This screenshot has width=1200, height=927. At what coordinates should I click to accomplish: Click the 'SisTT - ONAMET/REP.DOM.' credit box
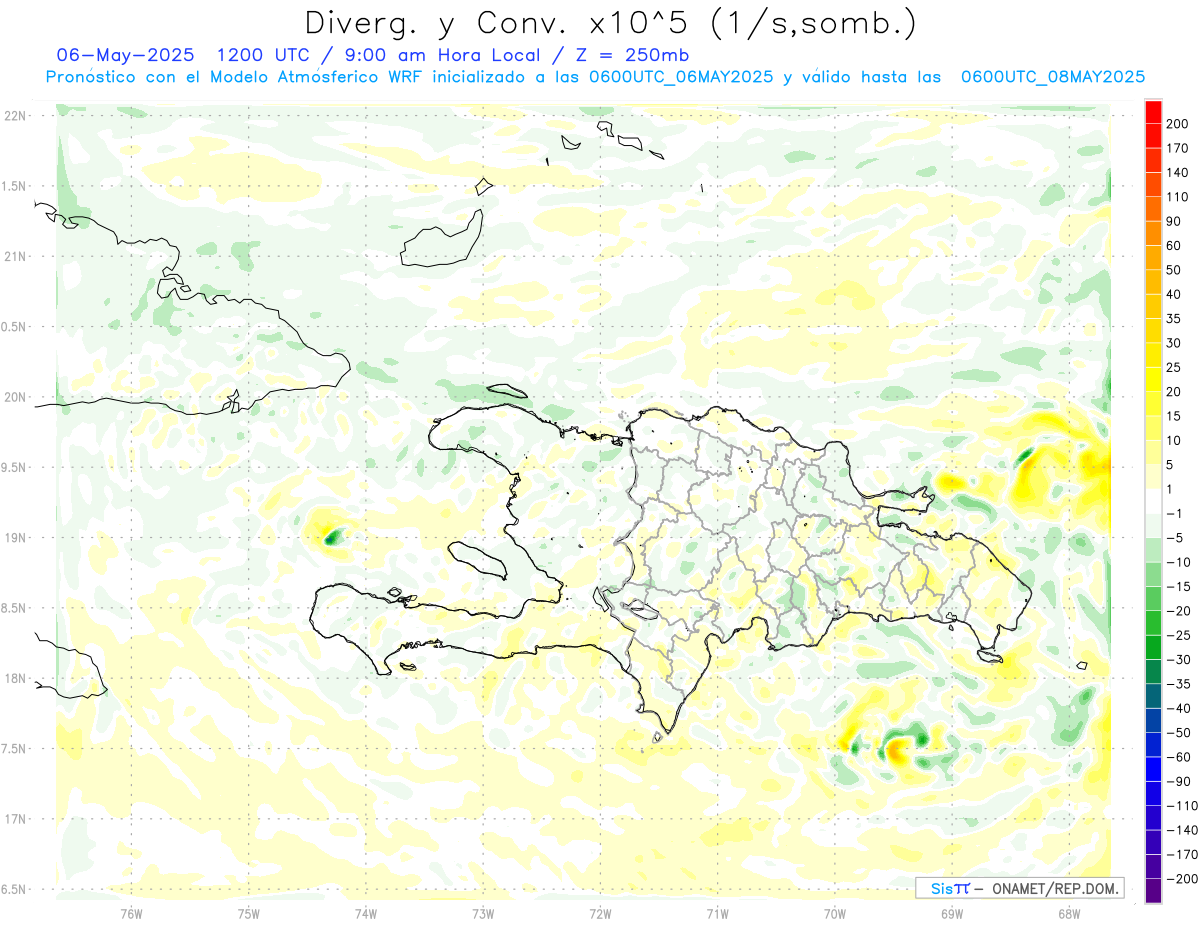tap(1021, 888)
